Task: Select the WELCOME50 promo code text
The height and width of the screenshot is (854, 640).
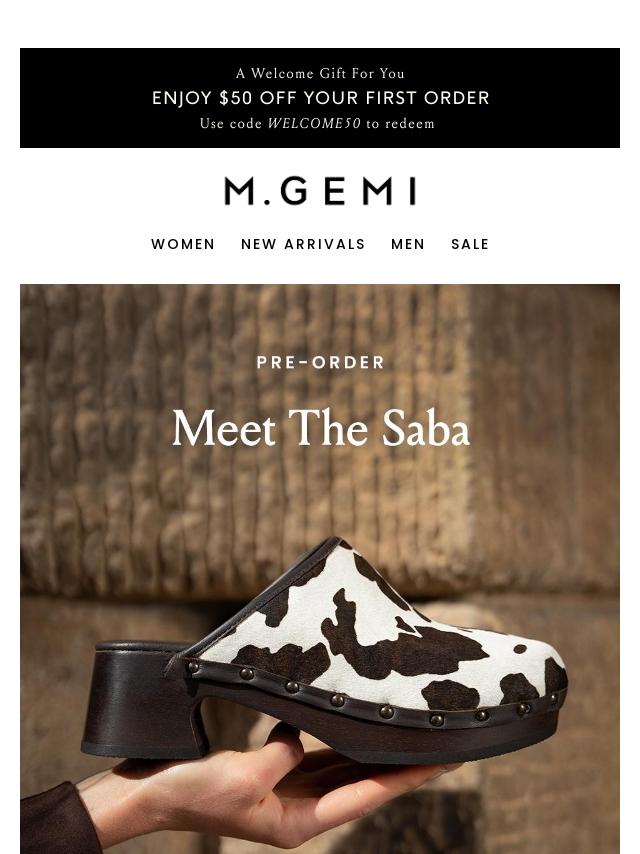Action: pyautogui.click(x=314, y=123)
